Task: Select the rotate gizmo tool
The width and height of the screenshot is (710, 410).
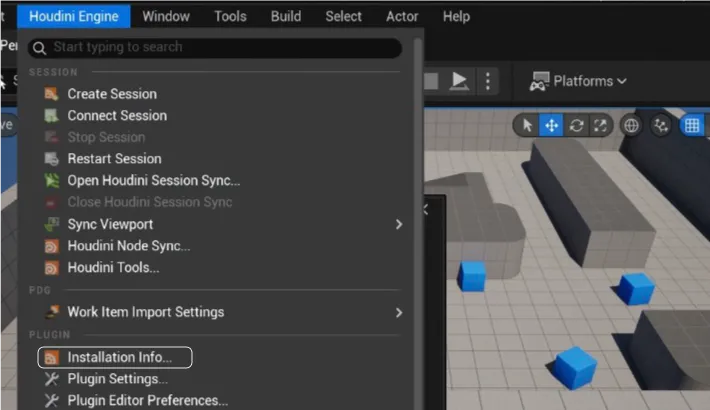Action: (576, 125)
